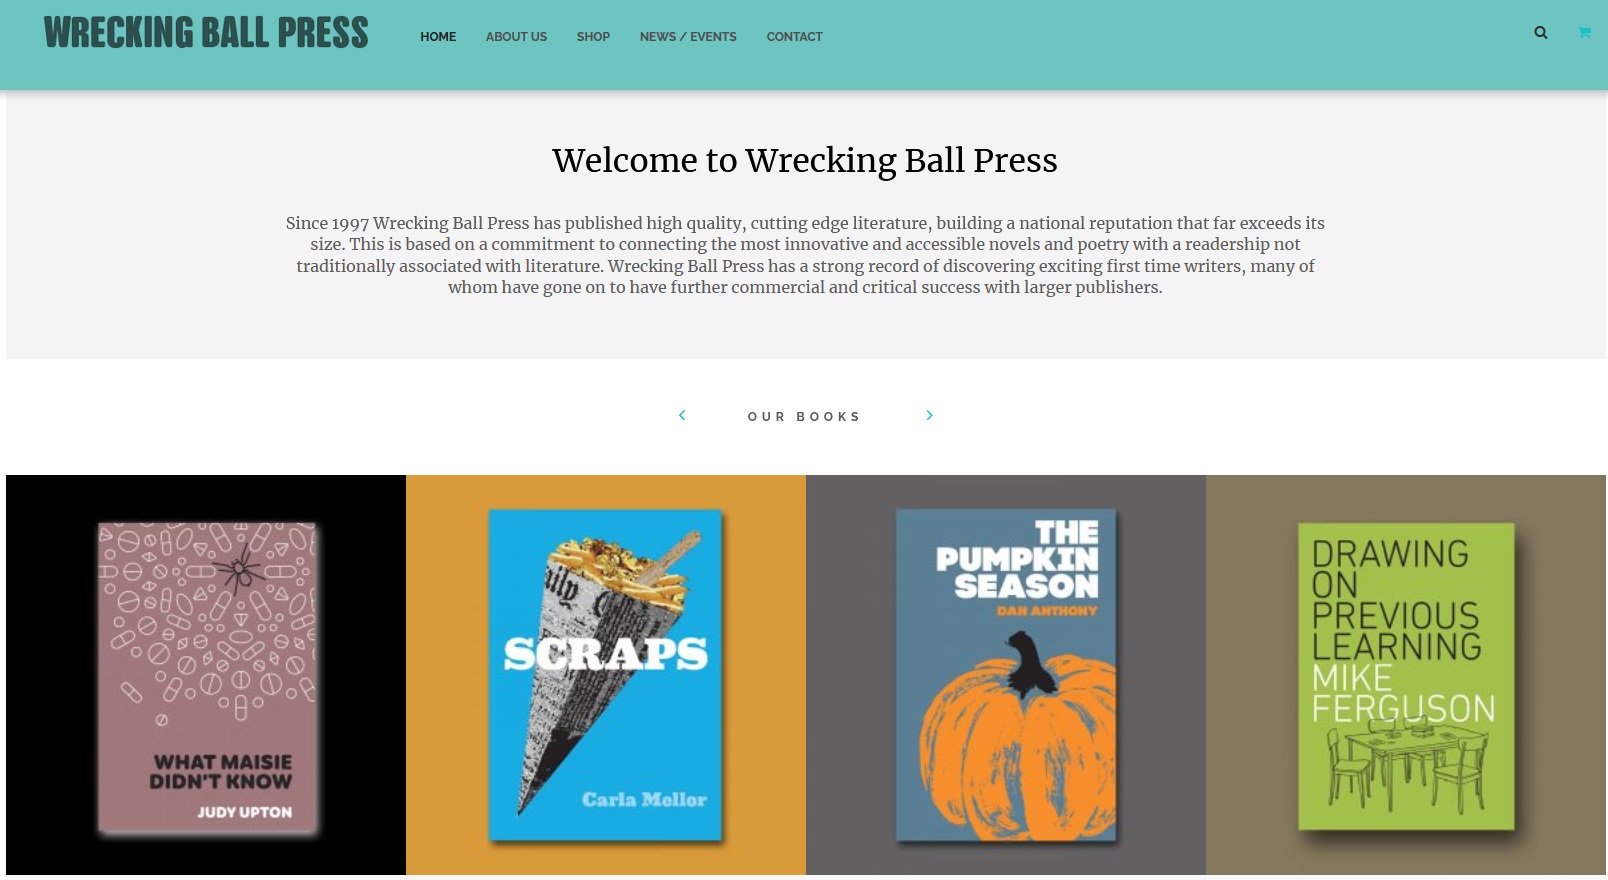Open the About Us page

click(516, 37)
